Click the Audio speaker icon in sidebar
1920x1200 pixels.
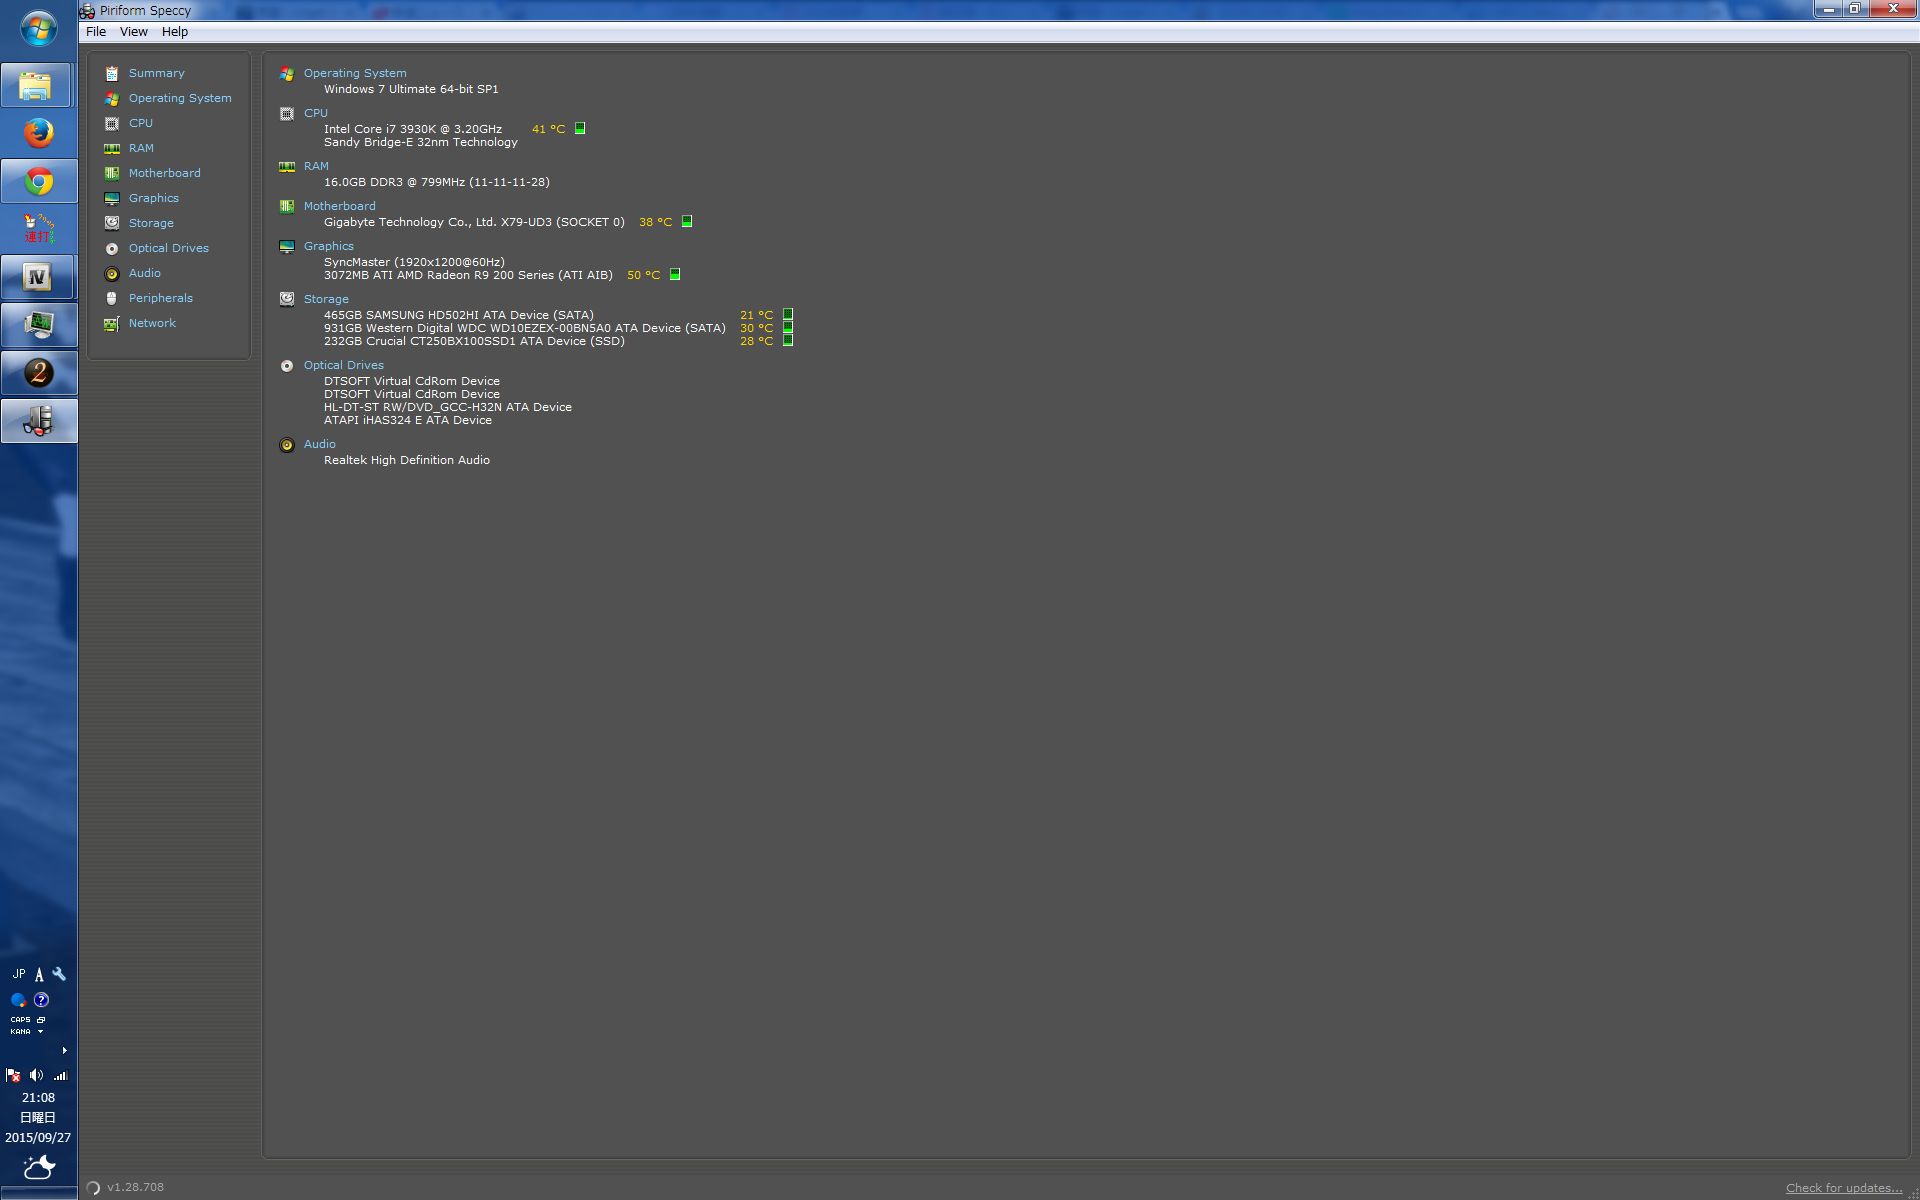(x=112, y=273)
